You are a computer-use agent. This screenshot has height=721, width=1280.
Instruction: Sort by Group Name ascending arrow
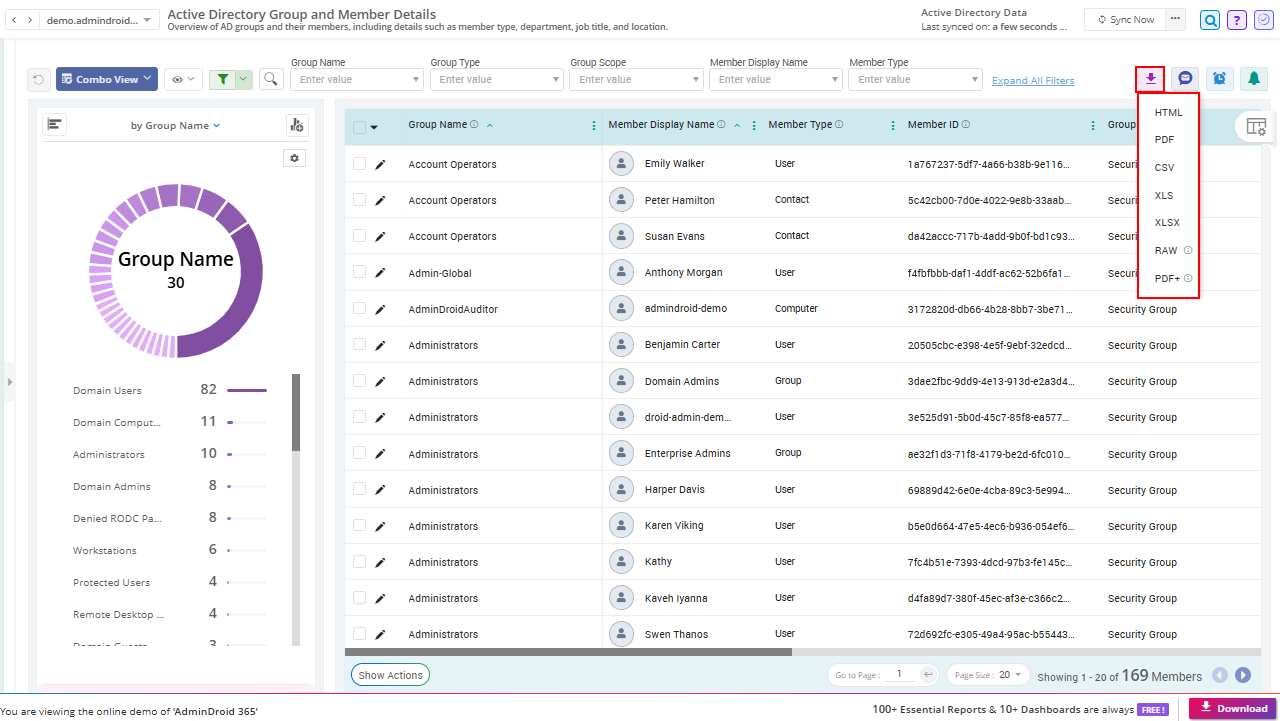coord(489,126)
